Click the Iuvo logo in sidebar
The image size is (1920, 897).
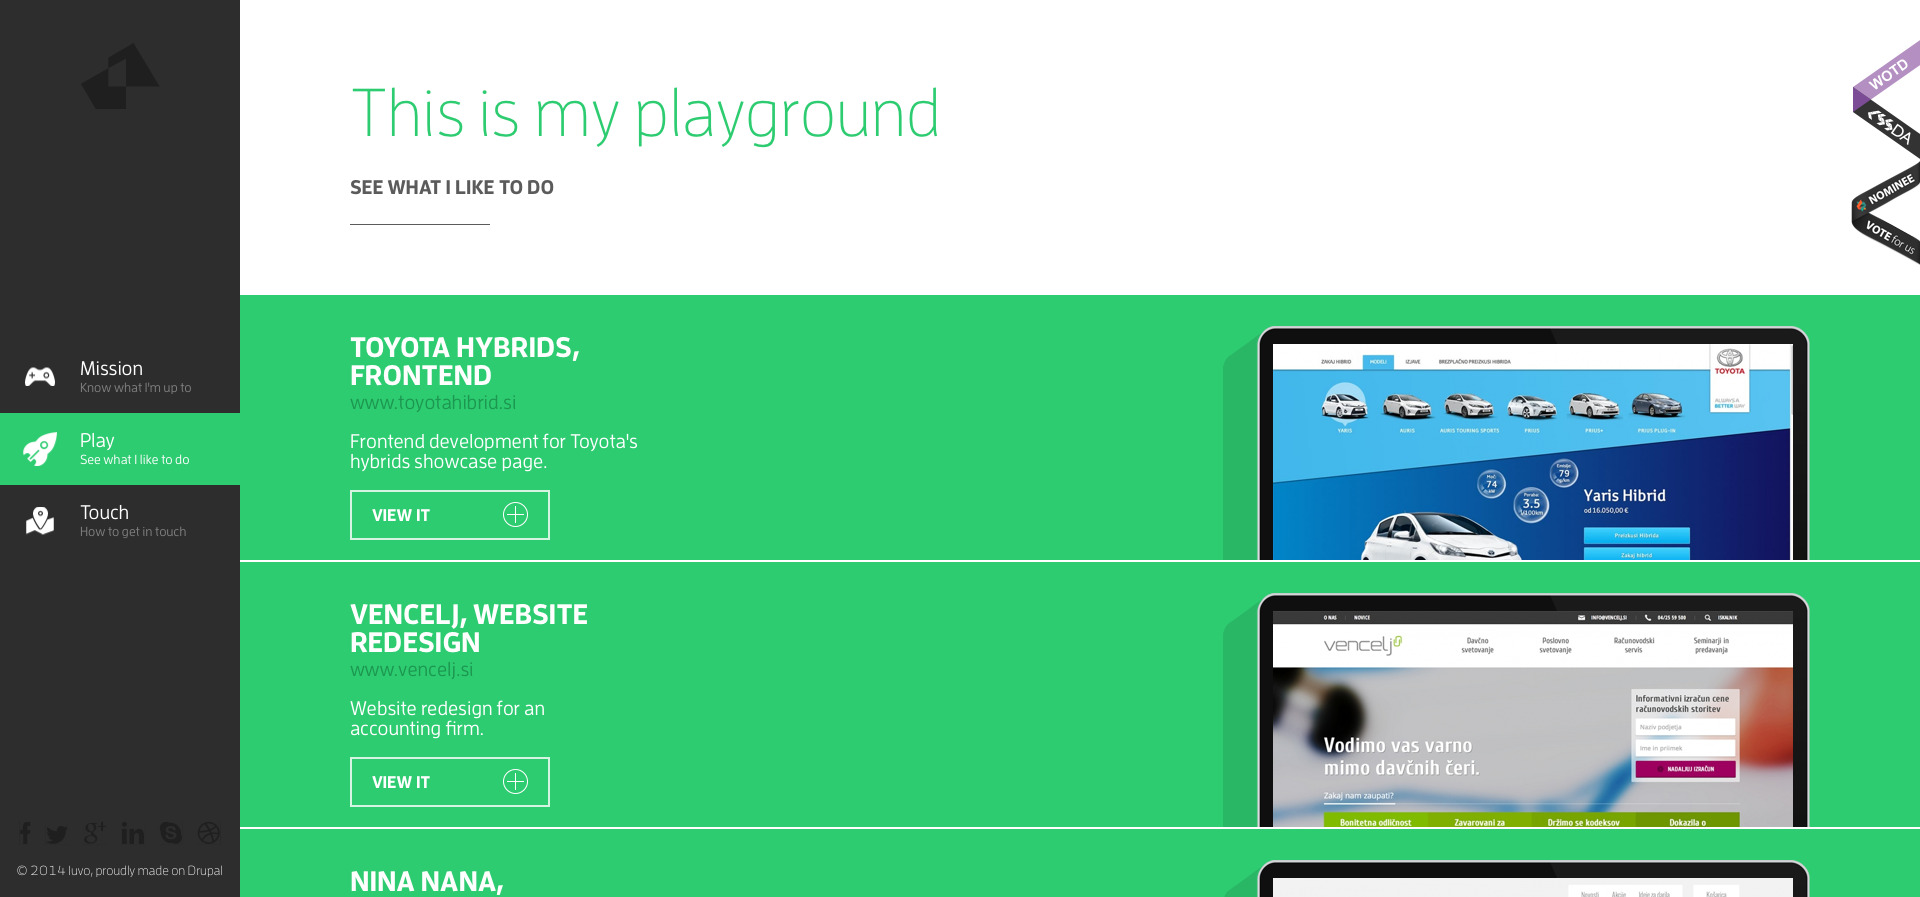[x=120, y=76]
